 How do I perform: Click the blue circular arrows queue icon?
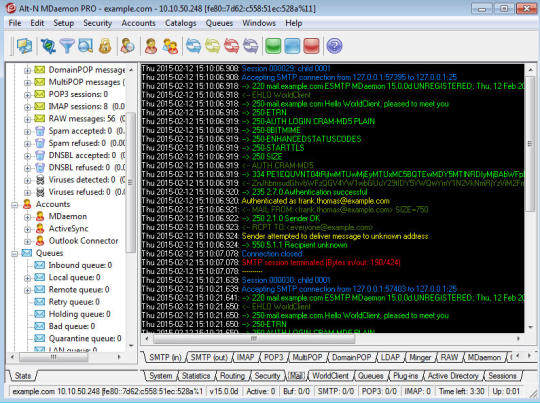point(194,46)
